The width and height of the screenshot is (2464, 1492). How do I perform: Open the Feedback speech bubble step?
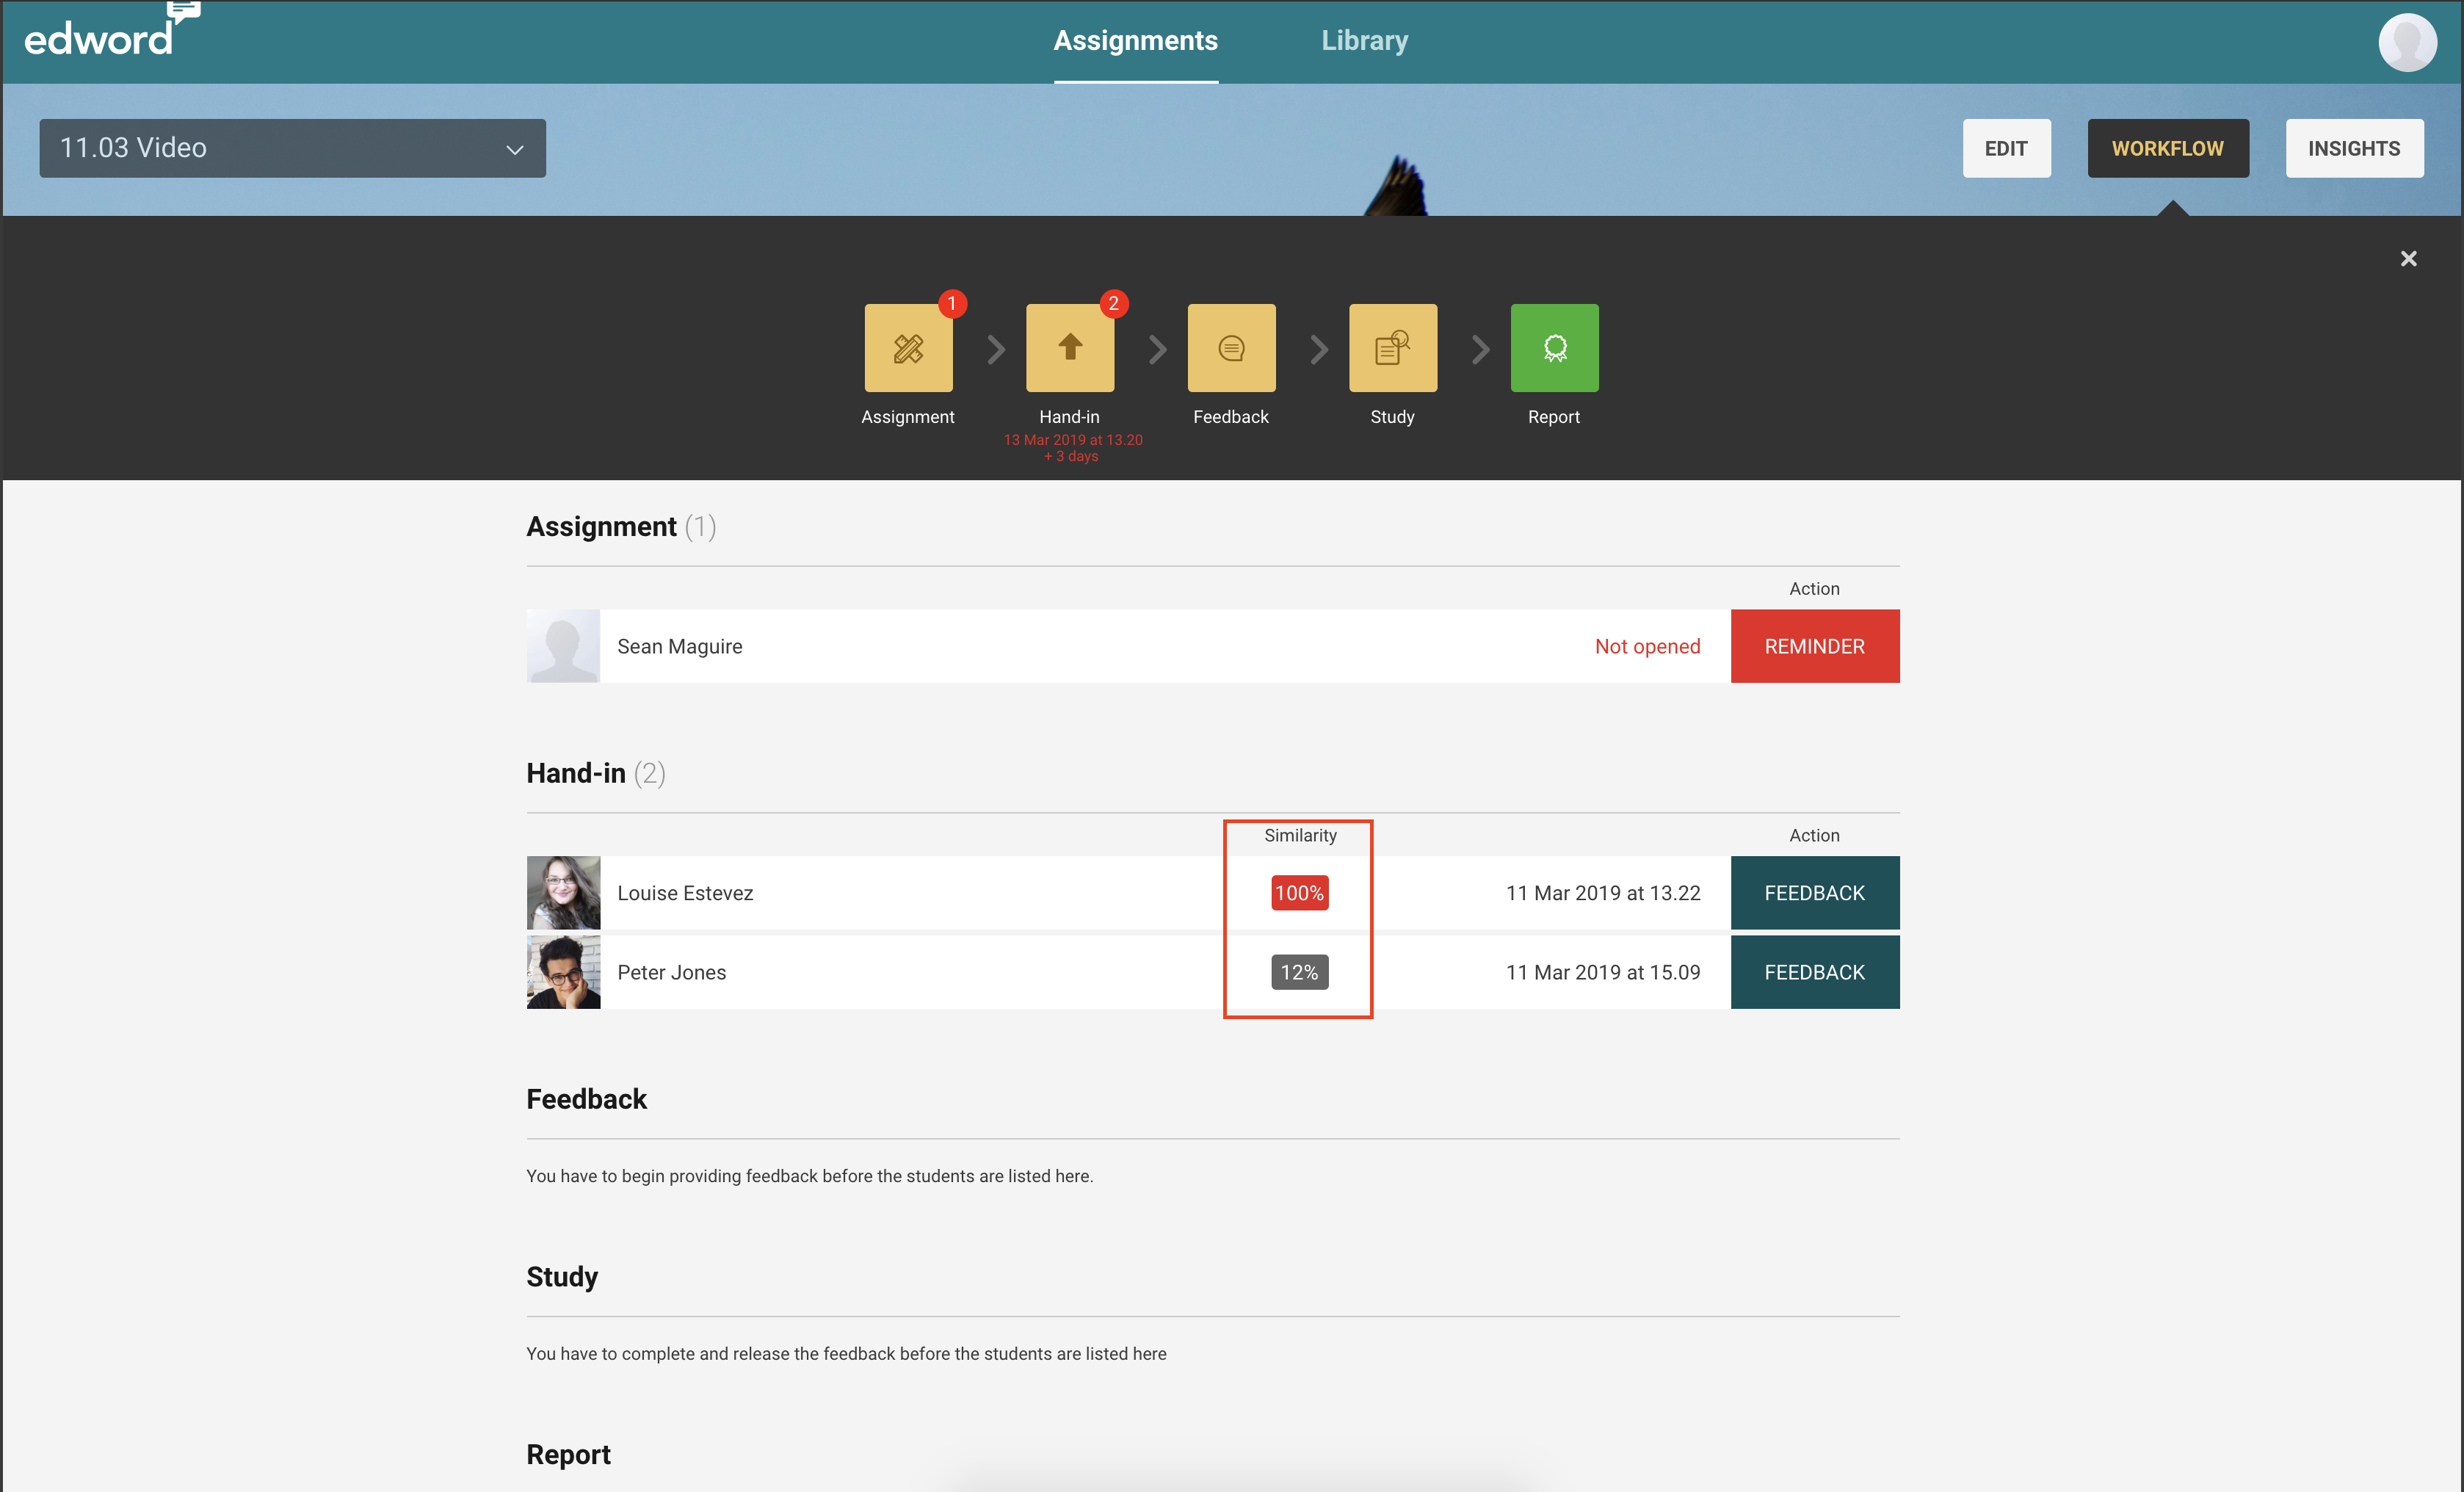1231,348
